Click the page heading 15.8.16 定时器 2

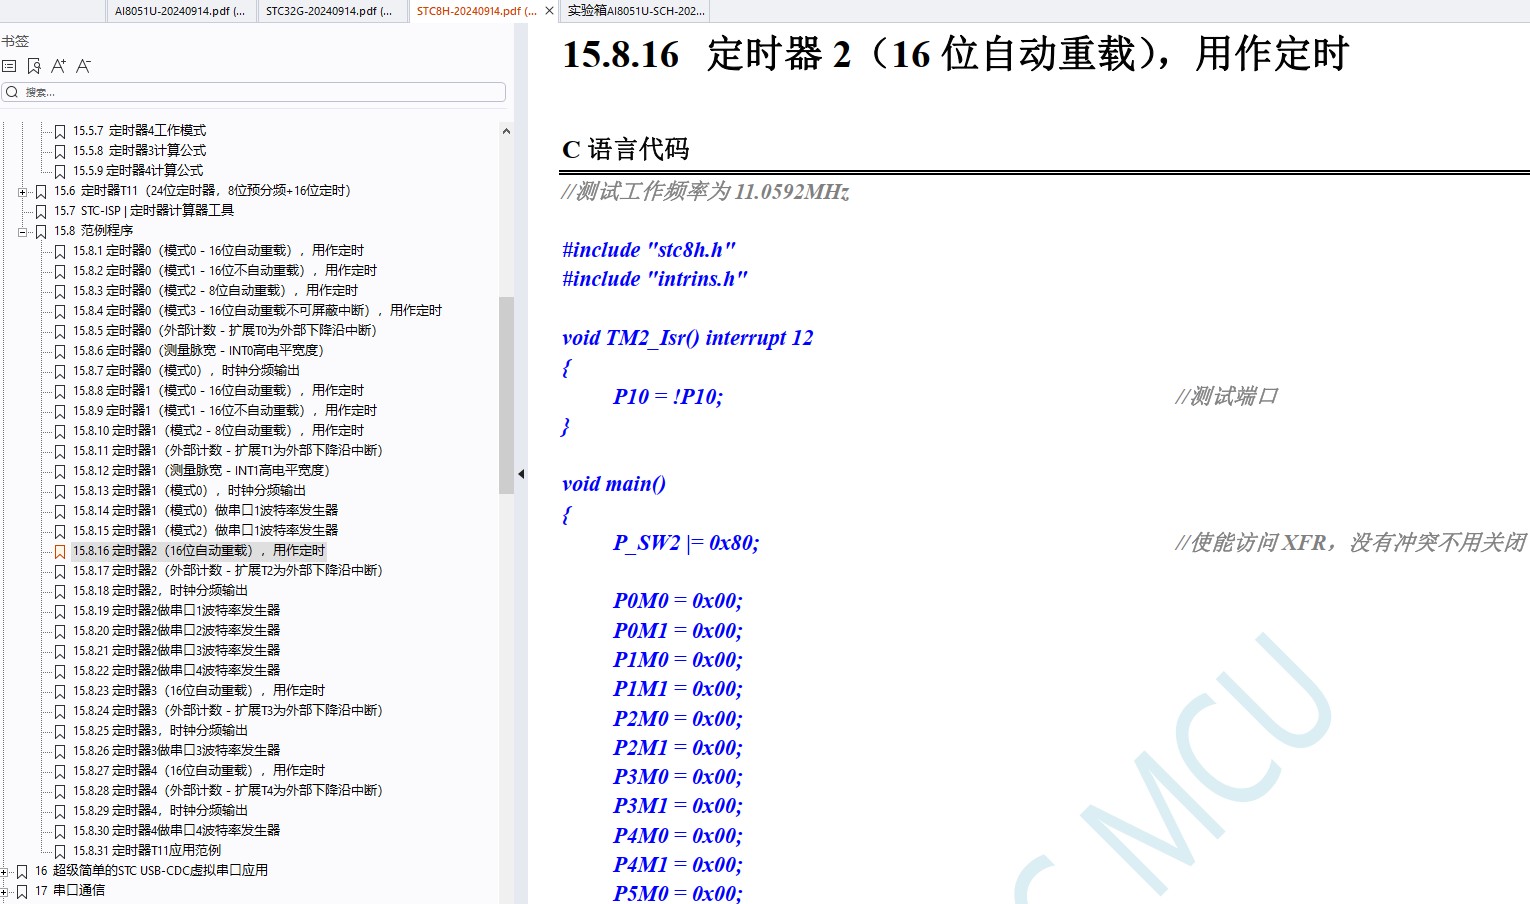click(x=956, y=54)
